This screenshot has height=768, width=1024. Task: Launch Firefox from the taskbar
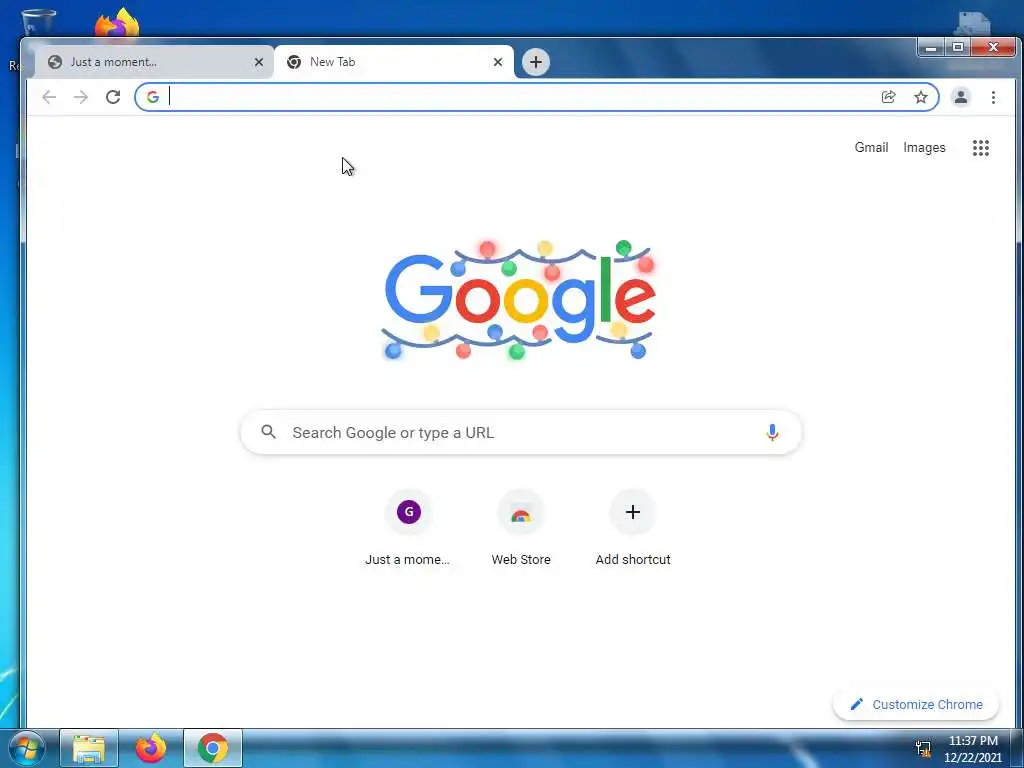(151, 748)
